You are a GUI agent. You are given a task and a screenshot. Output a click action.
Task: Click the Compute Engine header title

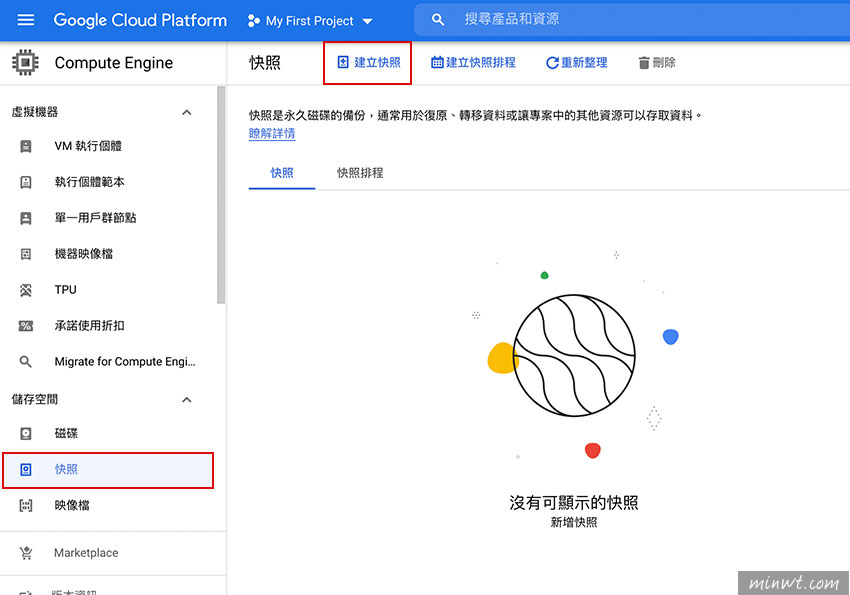114,63
